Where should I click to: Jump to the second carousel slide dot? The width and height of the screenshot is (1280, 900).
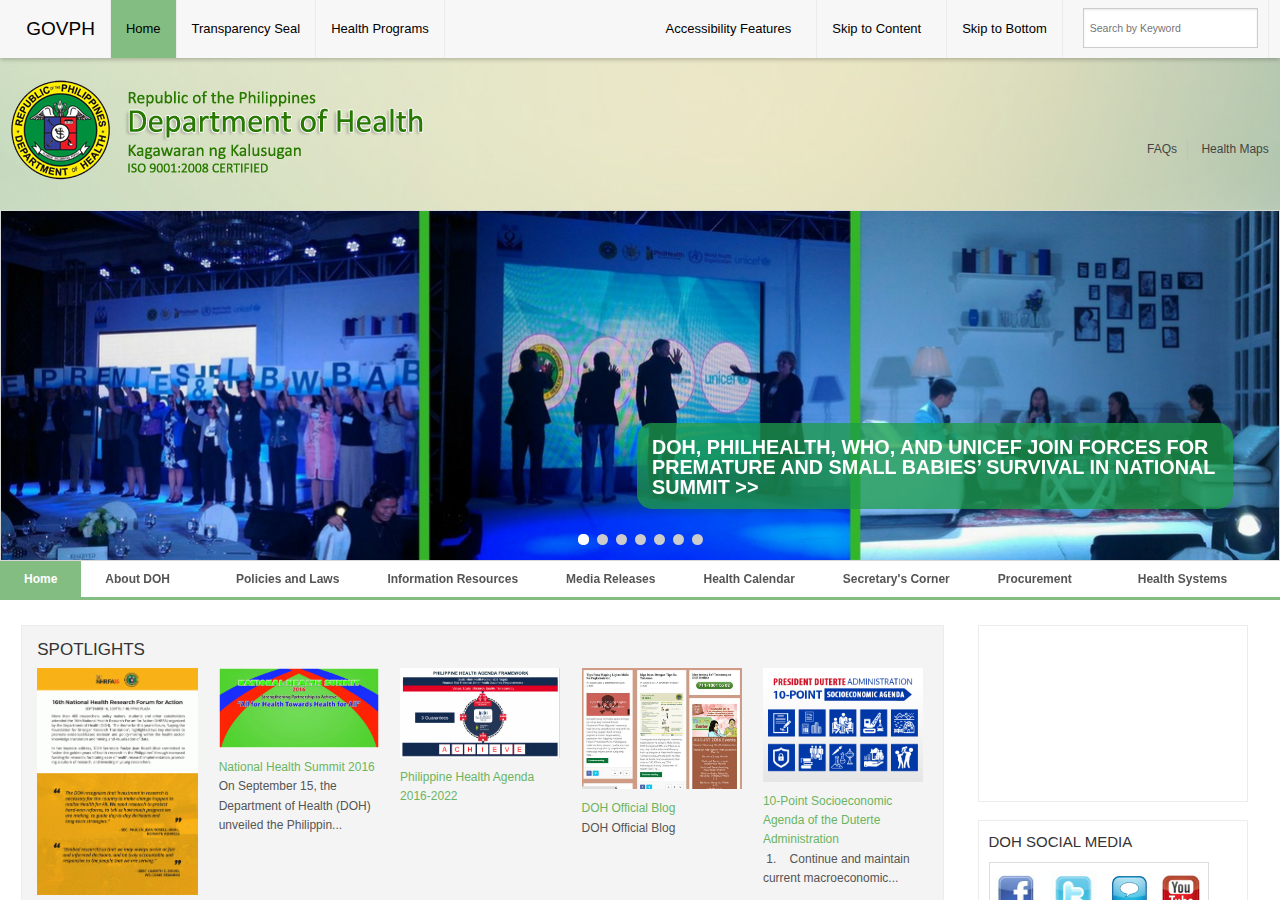pyautogui.click(x=603, y=539)
